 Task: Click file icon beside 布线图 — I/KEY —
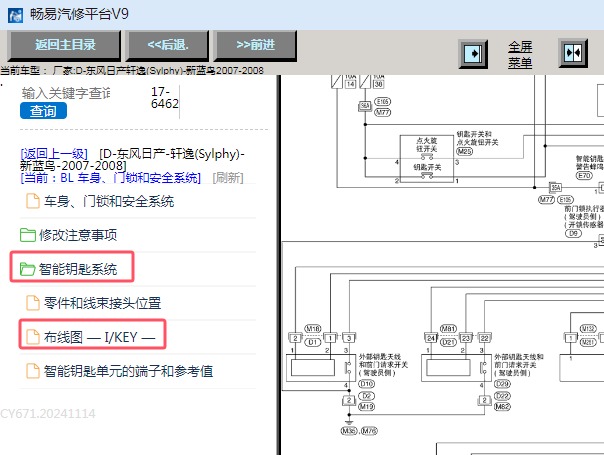click(x=33, y=337)
